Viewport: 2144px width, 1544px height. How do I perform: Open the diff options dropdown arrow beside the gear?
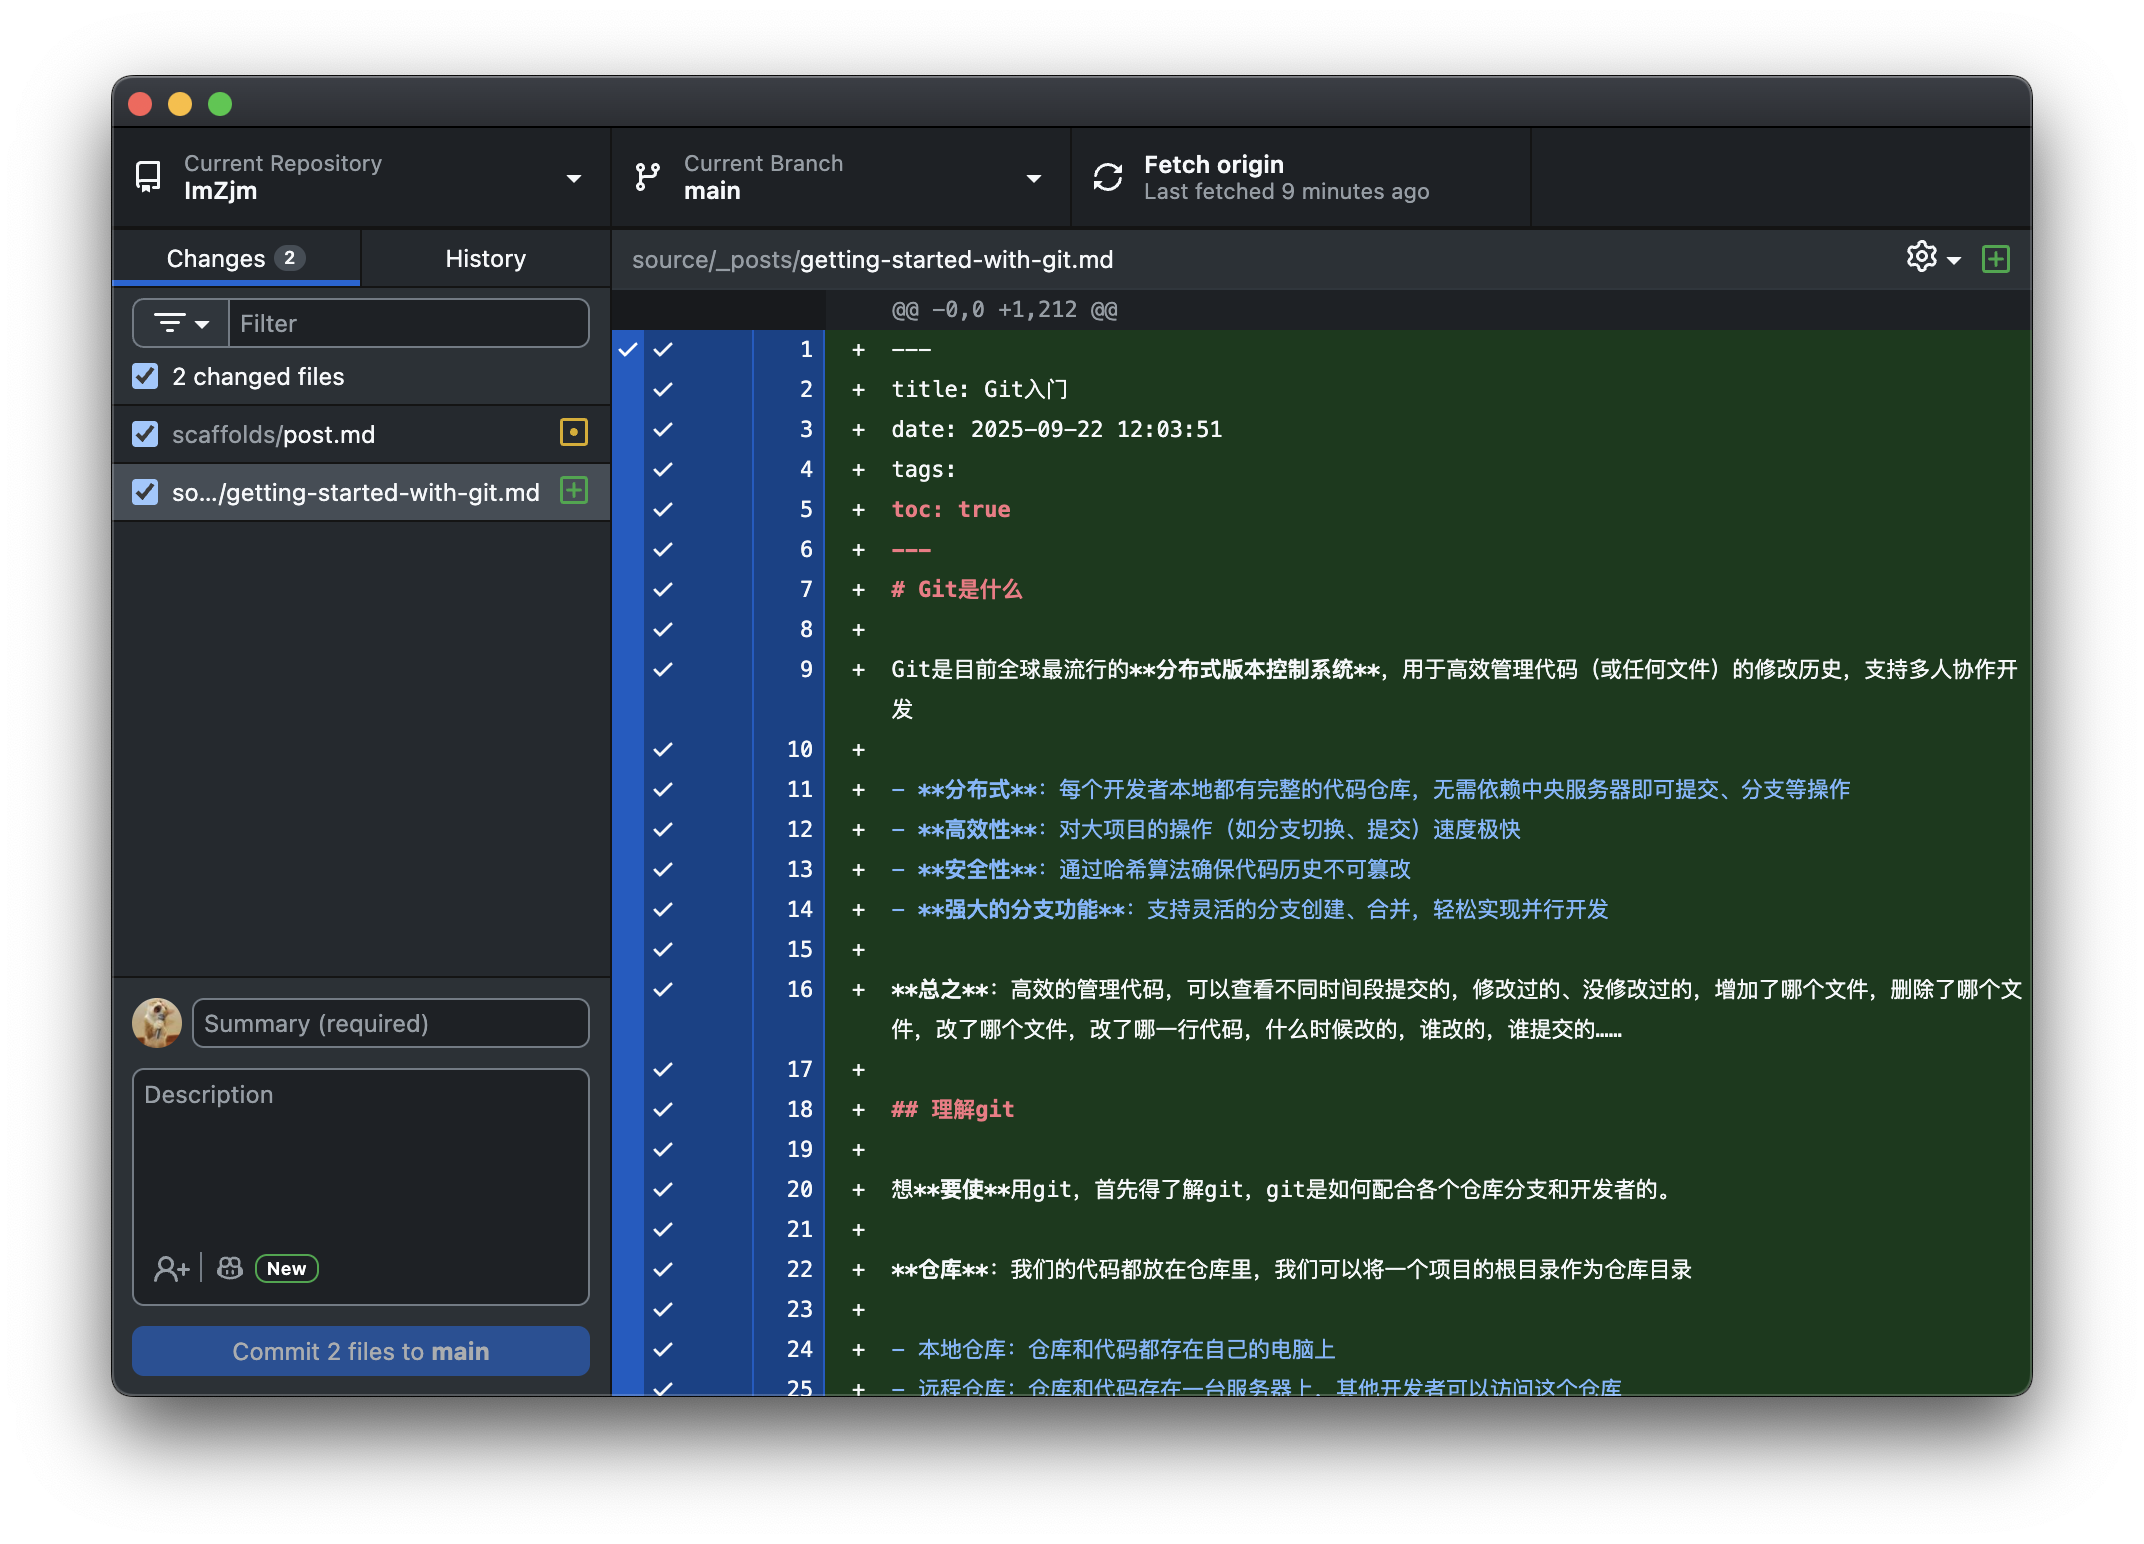pos(1950,258)
